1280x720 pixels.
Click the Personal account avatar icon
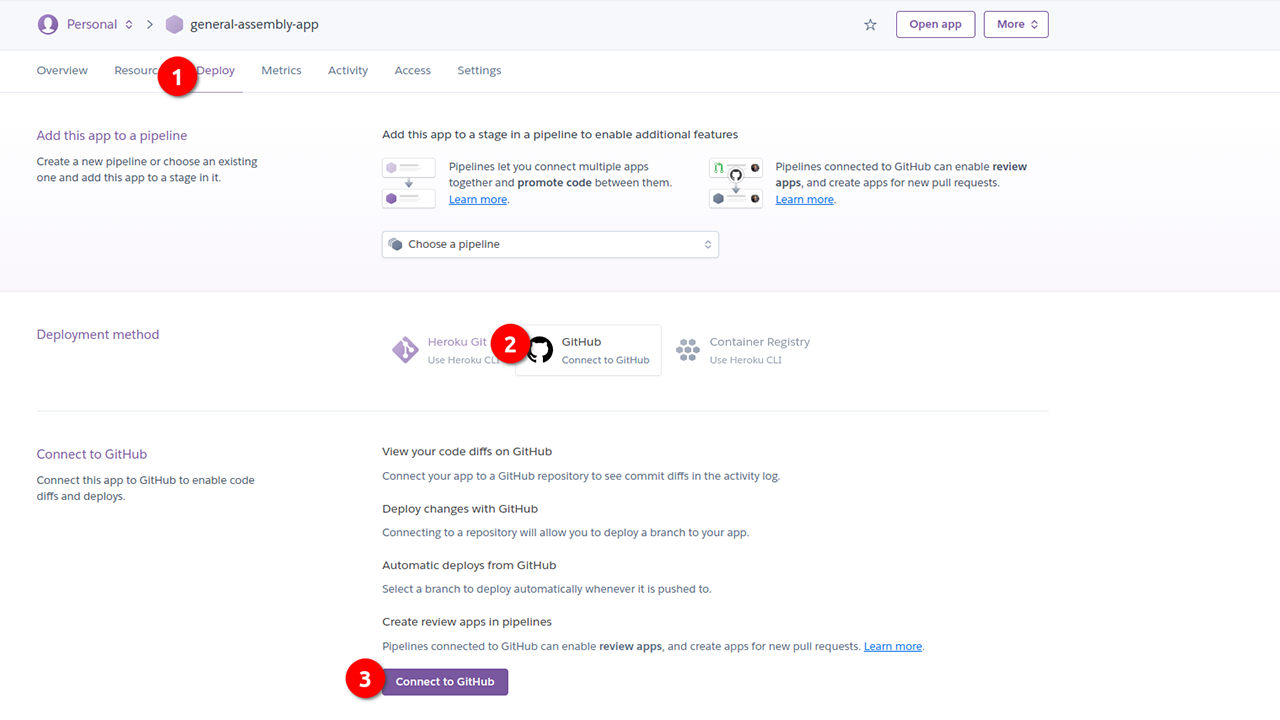click(x=48, y=24)
